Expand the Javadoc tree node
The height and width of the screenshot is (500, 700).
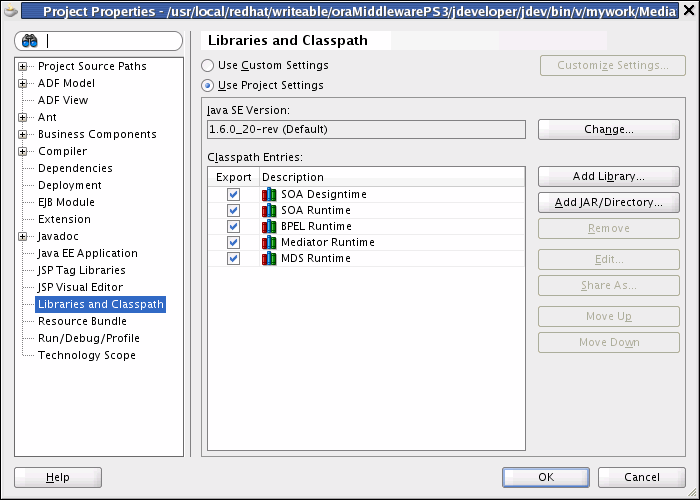click(x=23, y=236)
